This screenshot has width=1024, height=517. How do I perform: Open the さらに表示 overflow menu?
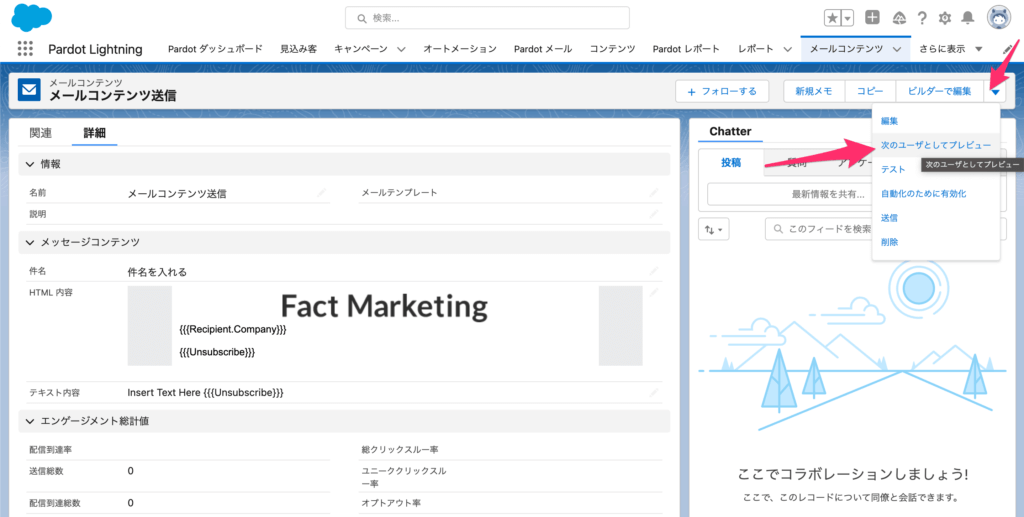(951, 49)
